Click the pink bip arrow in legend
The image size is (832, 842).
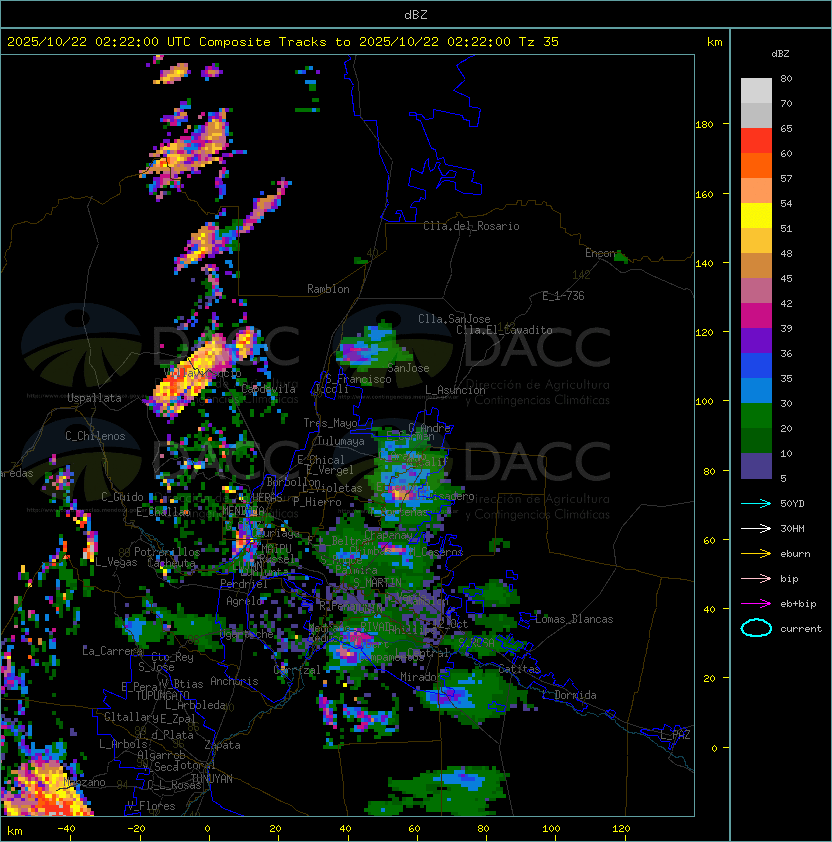pyautogui.click(x=756, y=578)
